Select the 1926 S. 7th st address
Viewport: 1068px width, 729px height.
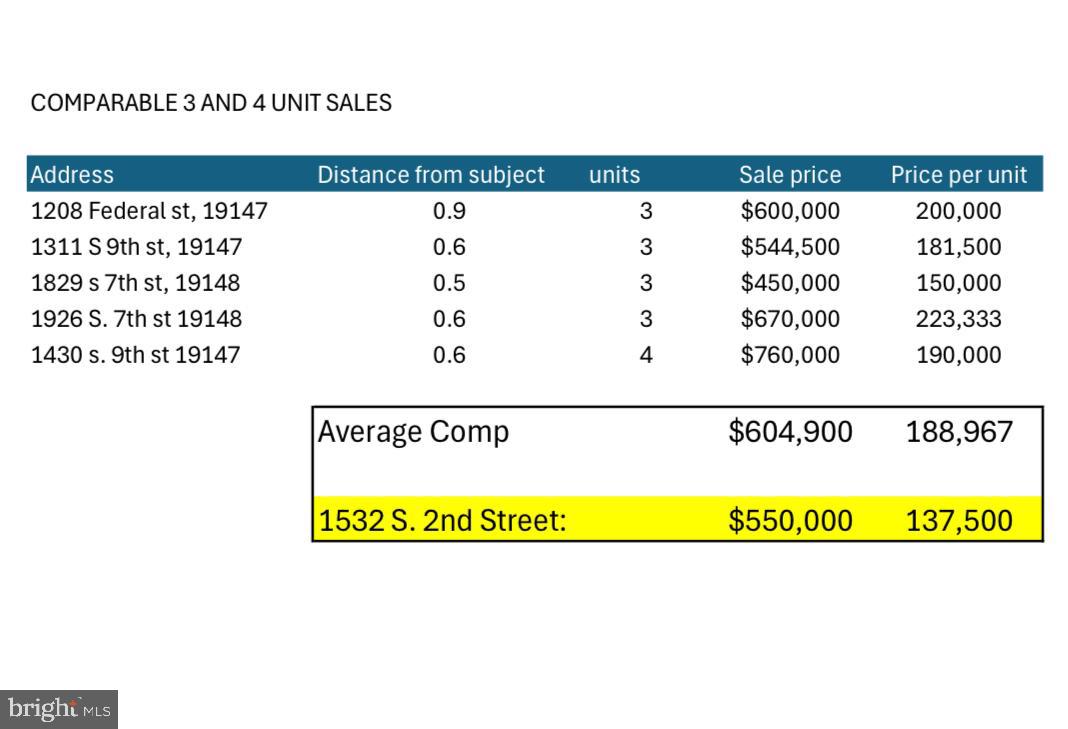[136, 319]
